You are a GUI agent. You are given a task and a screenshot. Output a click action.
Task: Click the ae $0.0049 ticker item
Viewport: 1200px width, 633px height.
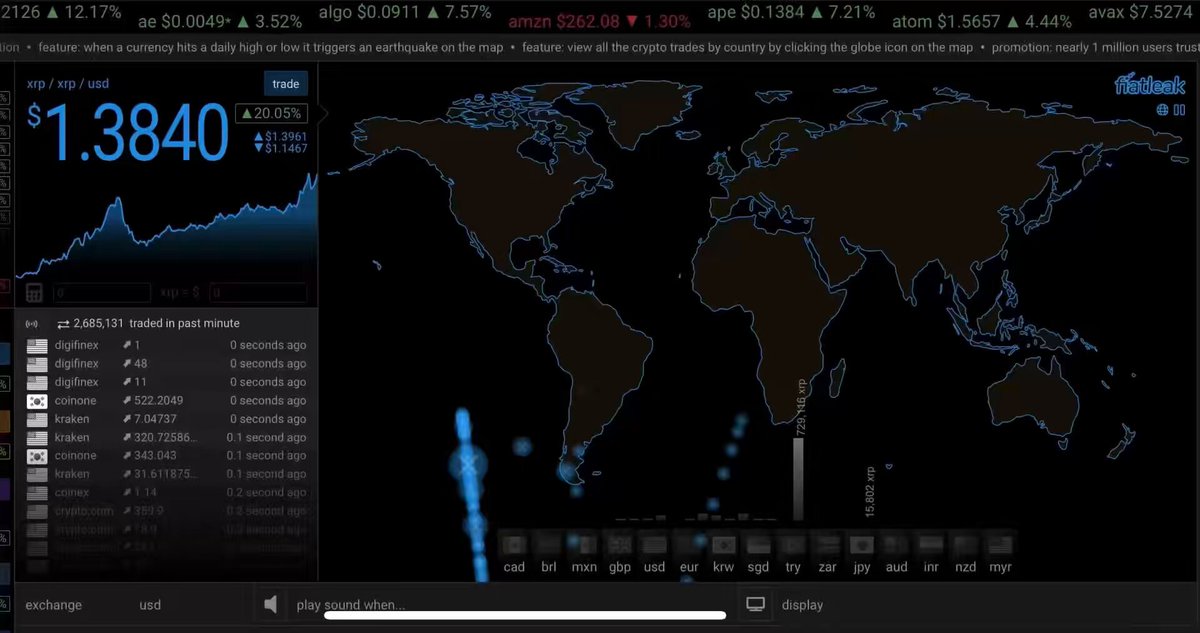[220, 20]
